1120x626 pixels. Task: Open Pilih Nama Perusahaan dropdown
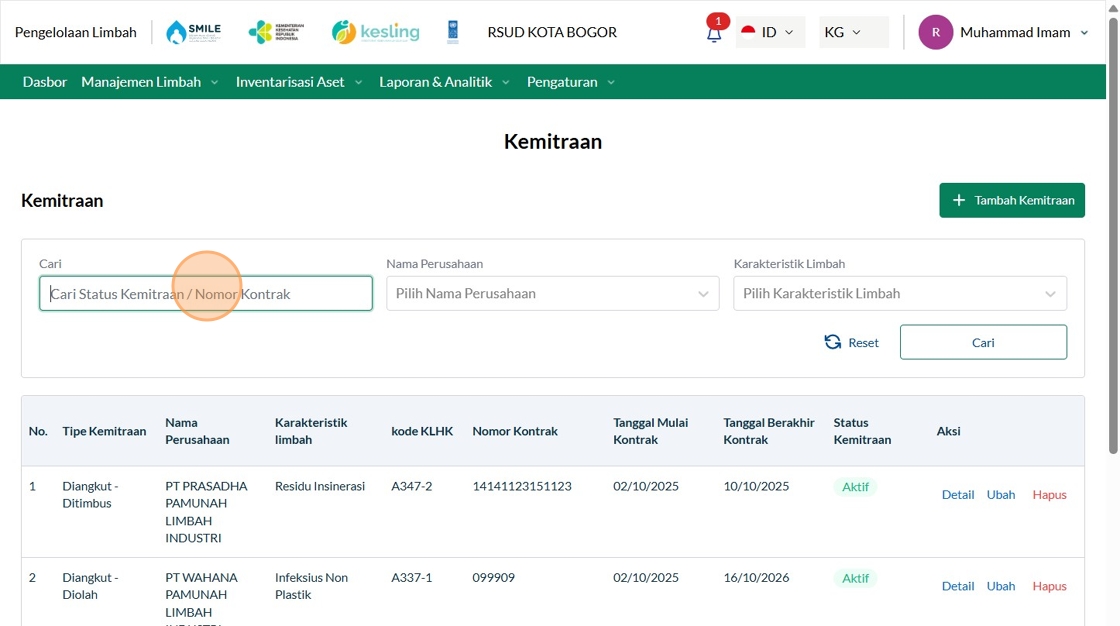click(x=553, y=294)
